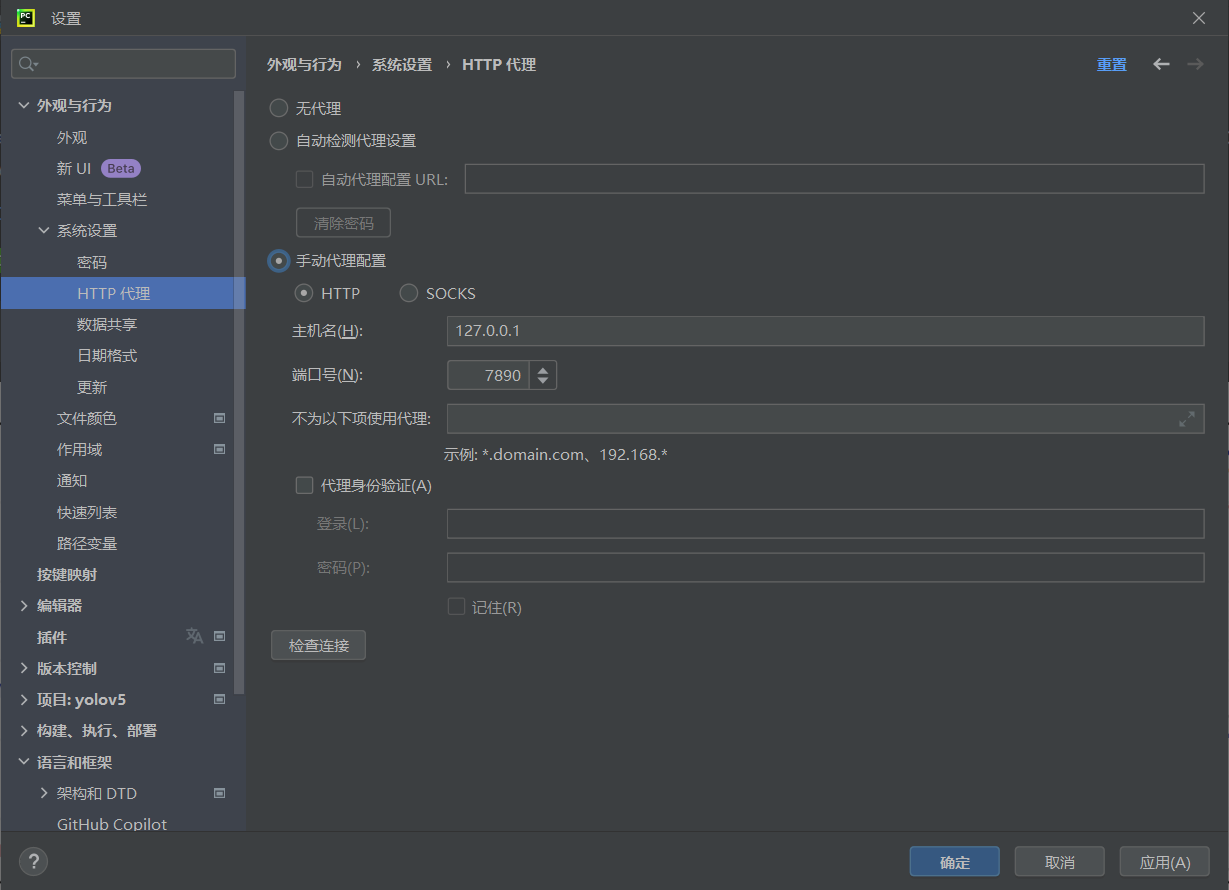Enable the 代理身份验证 checkbox

pos(305,485)
